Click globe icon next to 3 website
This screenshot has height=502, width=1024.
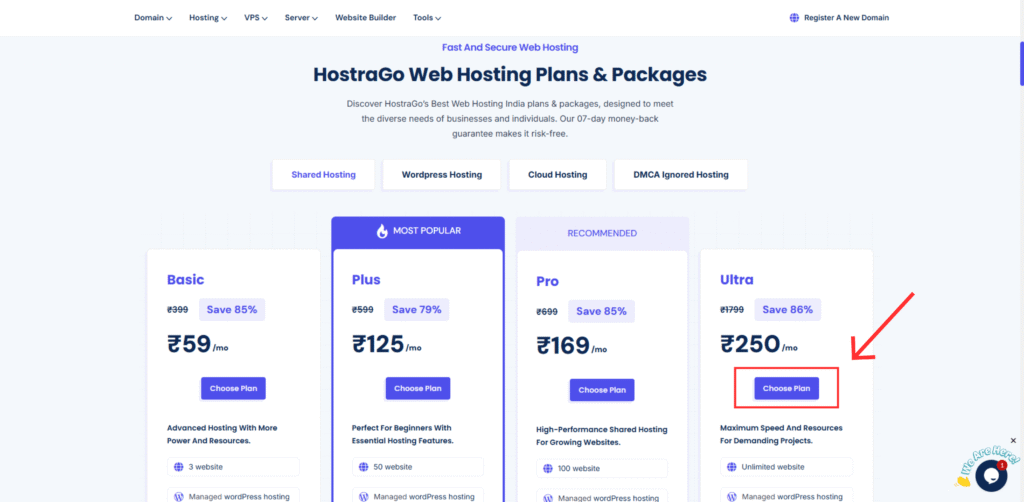179,467
